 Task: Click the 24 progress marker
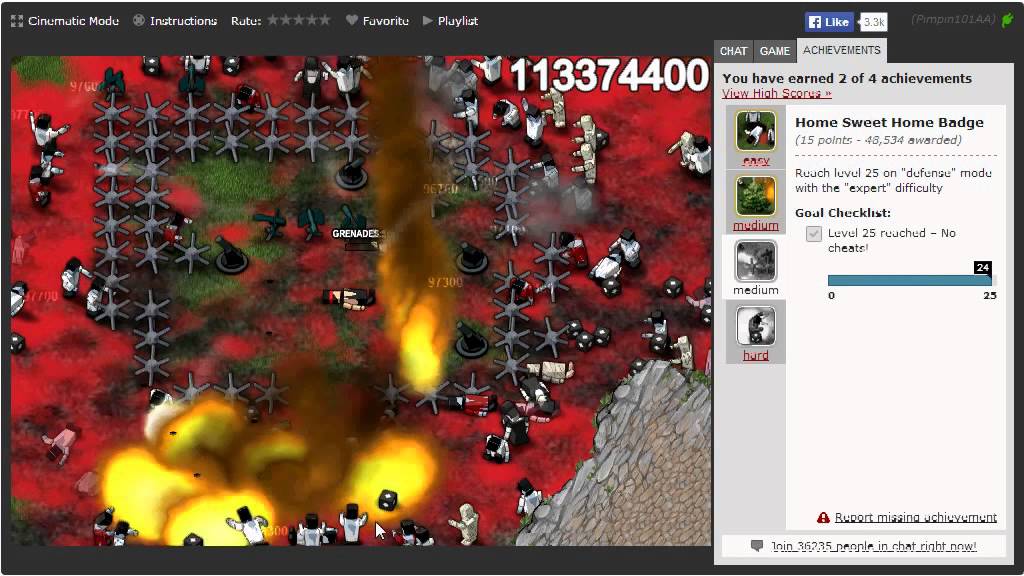click(983, 267)
